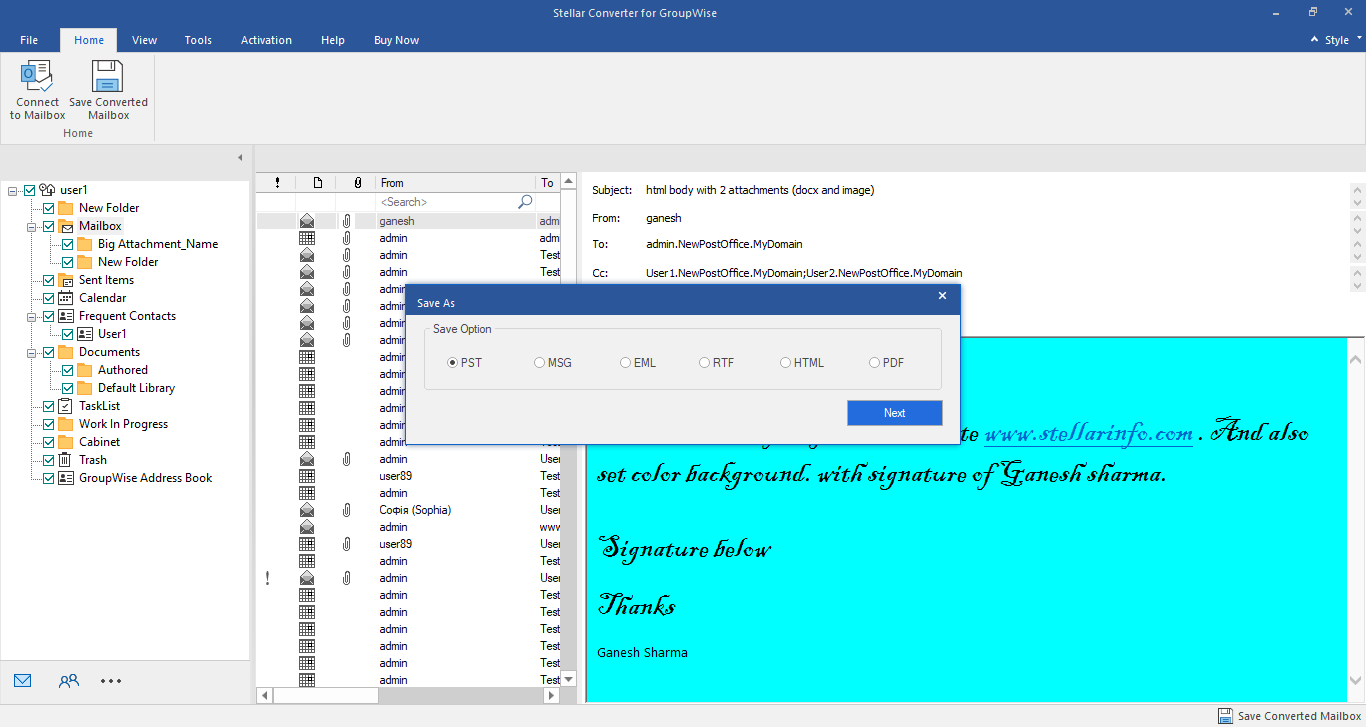Pick the RTF save option

click(x=705, y=363)
